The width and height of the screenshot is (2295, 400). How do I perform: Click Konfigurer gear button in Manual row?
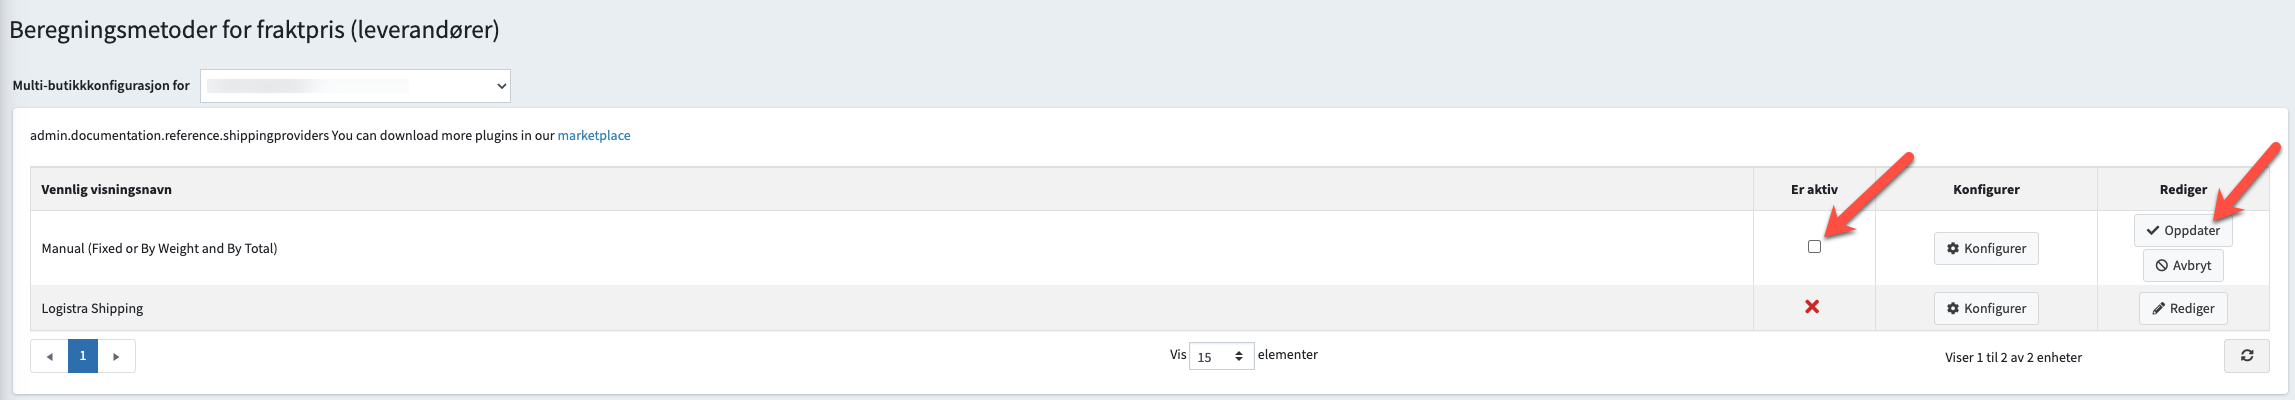pyautogui.click(x=1985, y=249)
